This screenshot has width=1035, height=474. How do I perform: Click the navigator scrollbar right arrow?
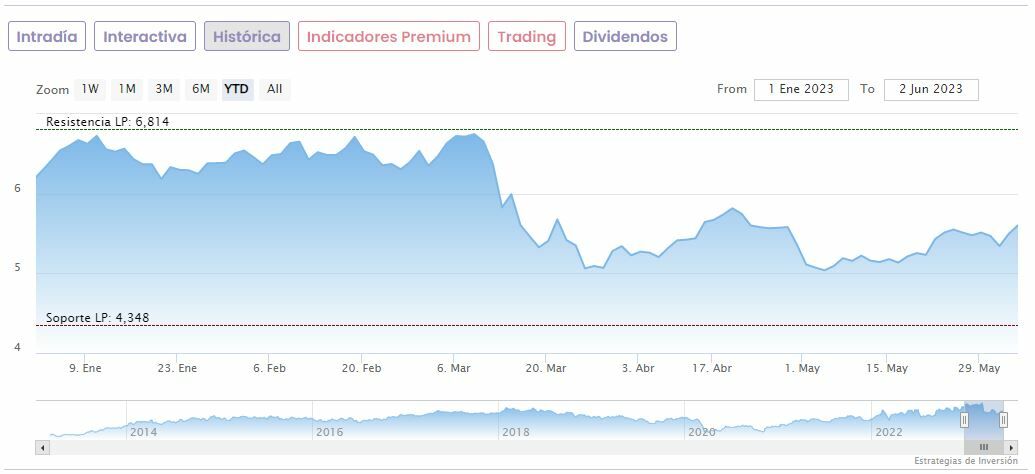coord(1011,448)
